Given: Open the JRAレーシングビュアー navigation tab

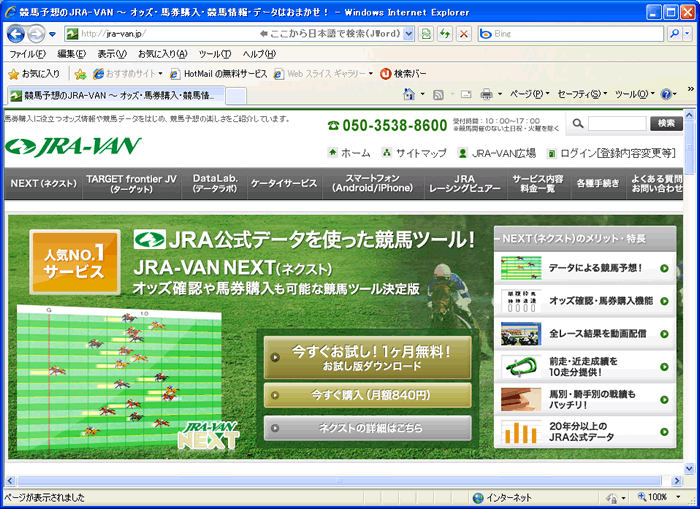Looking at the screenshot, I should point(465,184).
